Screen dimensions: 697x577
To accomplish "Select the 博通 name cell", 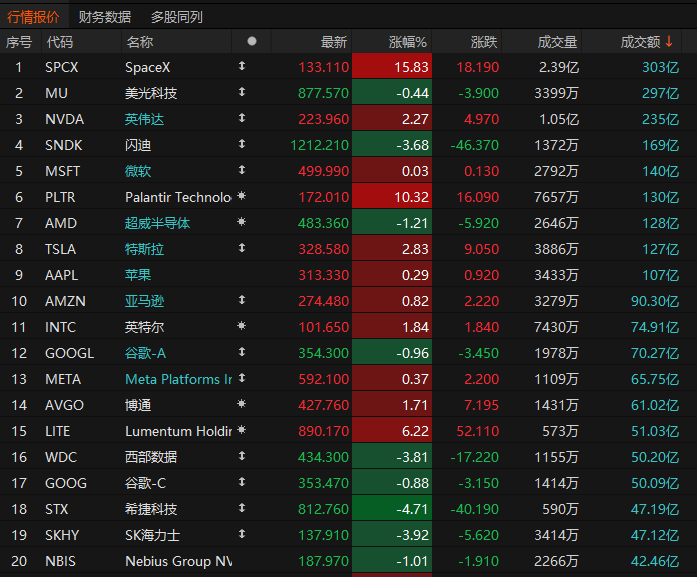I will pos(138,405).
